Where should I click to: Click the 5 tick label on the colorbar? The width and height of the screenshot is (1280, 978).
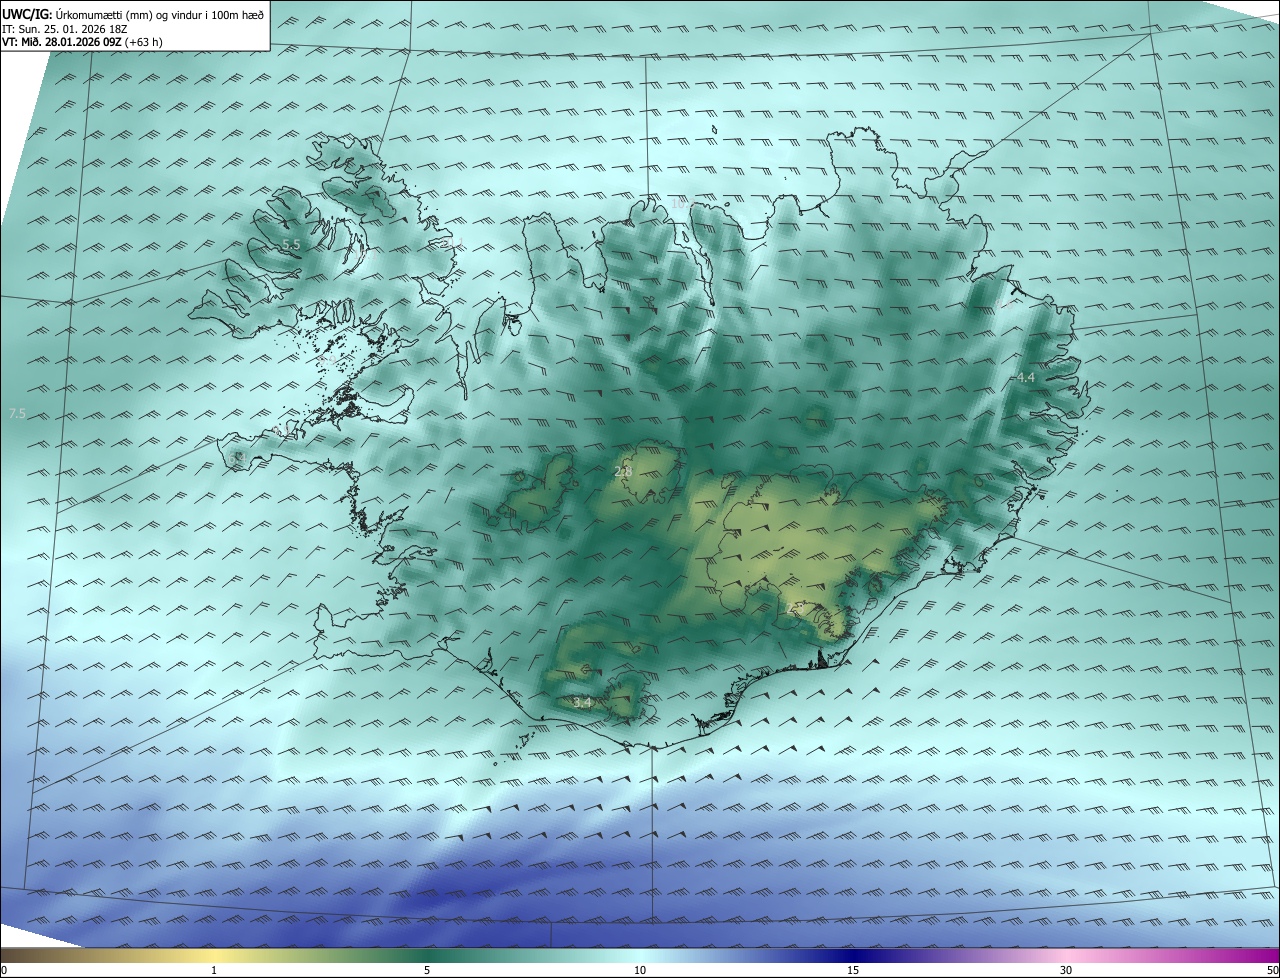[x=427, y=970]
